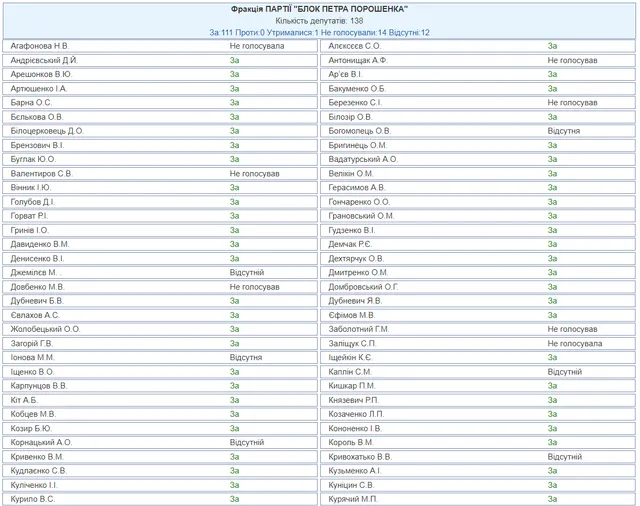
Task: Click 'Не голосував' status for Валентиров С.В.
Action: coord(254,173)
